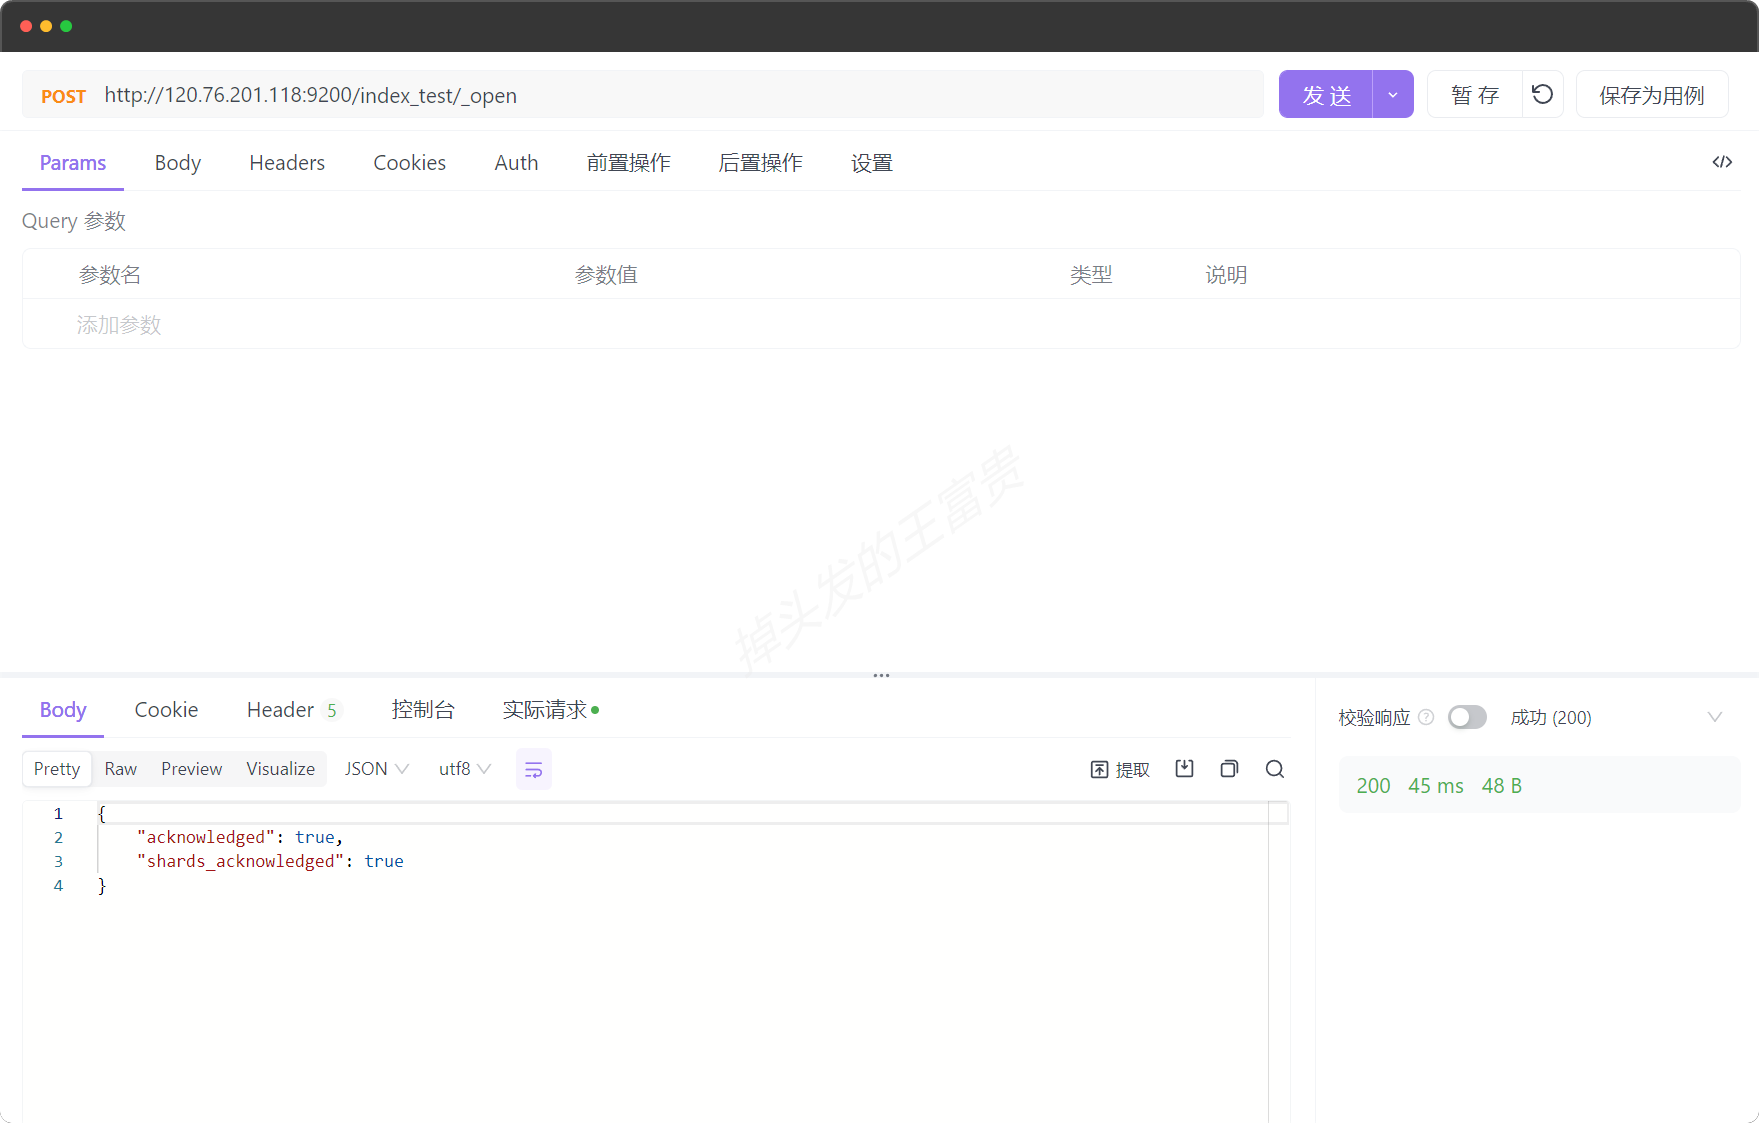Select the Preview view mode
Viewport: 1759px width, 1123px height.
192,769
